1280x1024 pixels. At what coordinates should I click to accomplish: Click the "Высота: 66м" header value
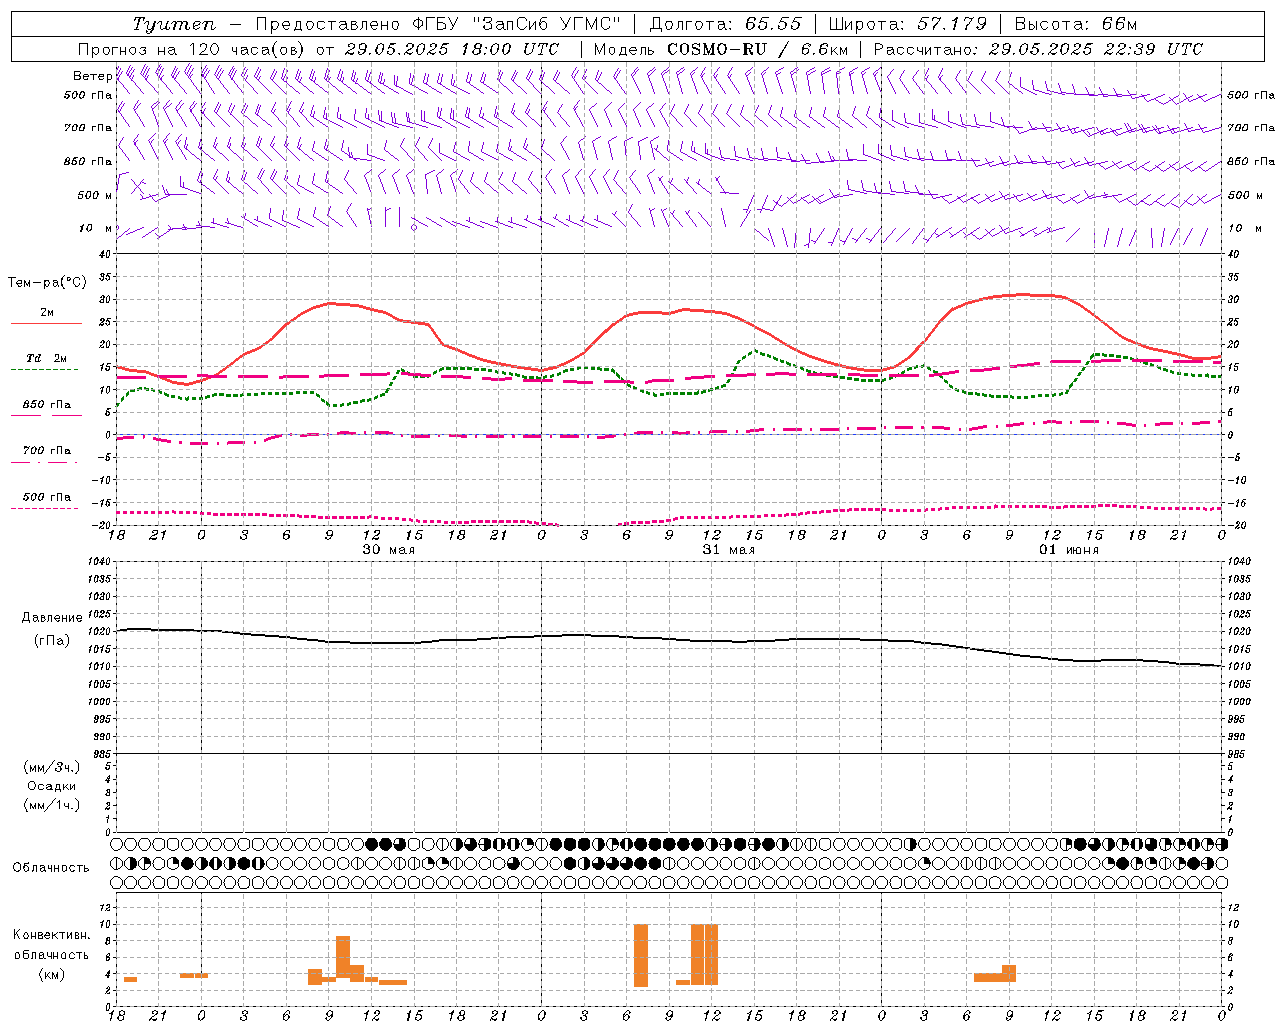[1075, 24]
